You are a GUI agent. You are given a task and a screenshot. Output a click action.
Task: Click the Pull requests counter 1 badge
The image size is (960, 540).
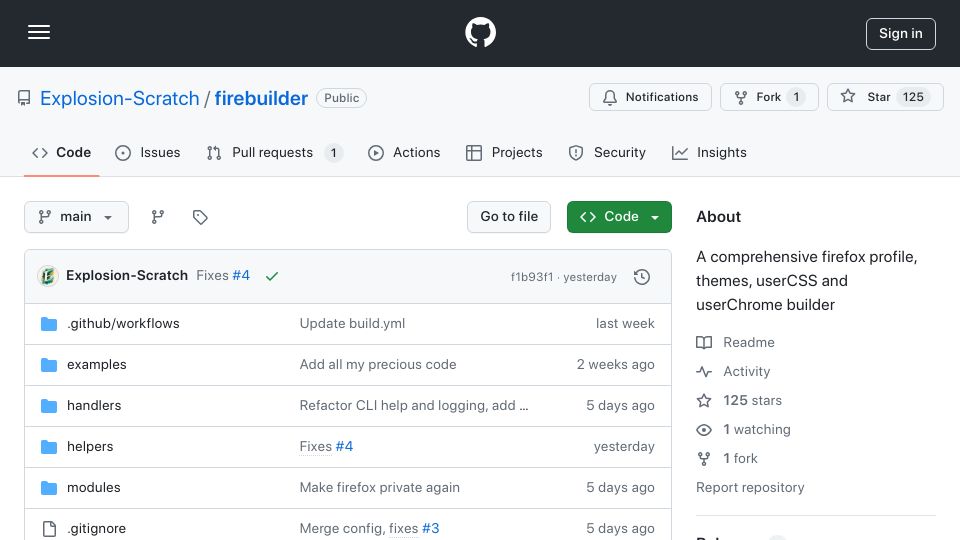[333, 152]
